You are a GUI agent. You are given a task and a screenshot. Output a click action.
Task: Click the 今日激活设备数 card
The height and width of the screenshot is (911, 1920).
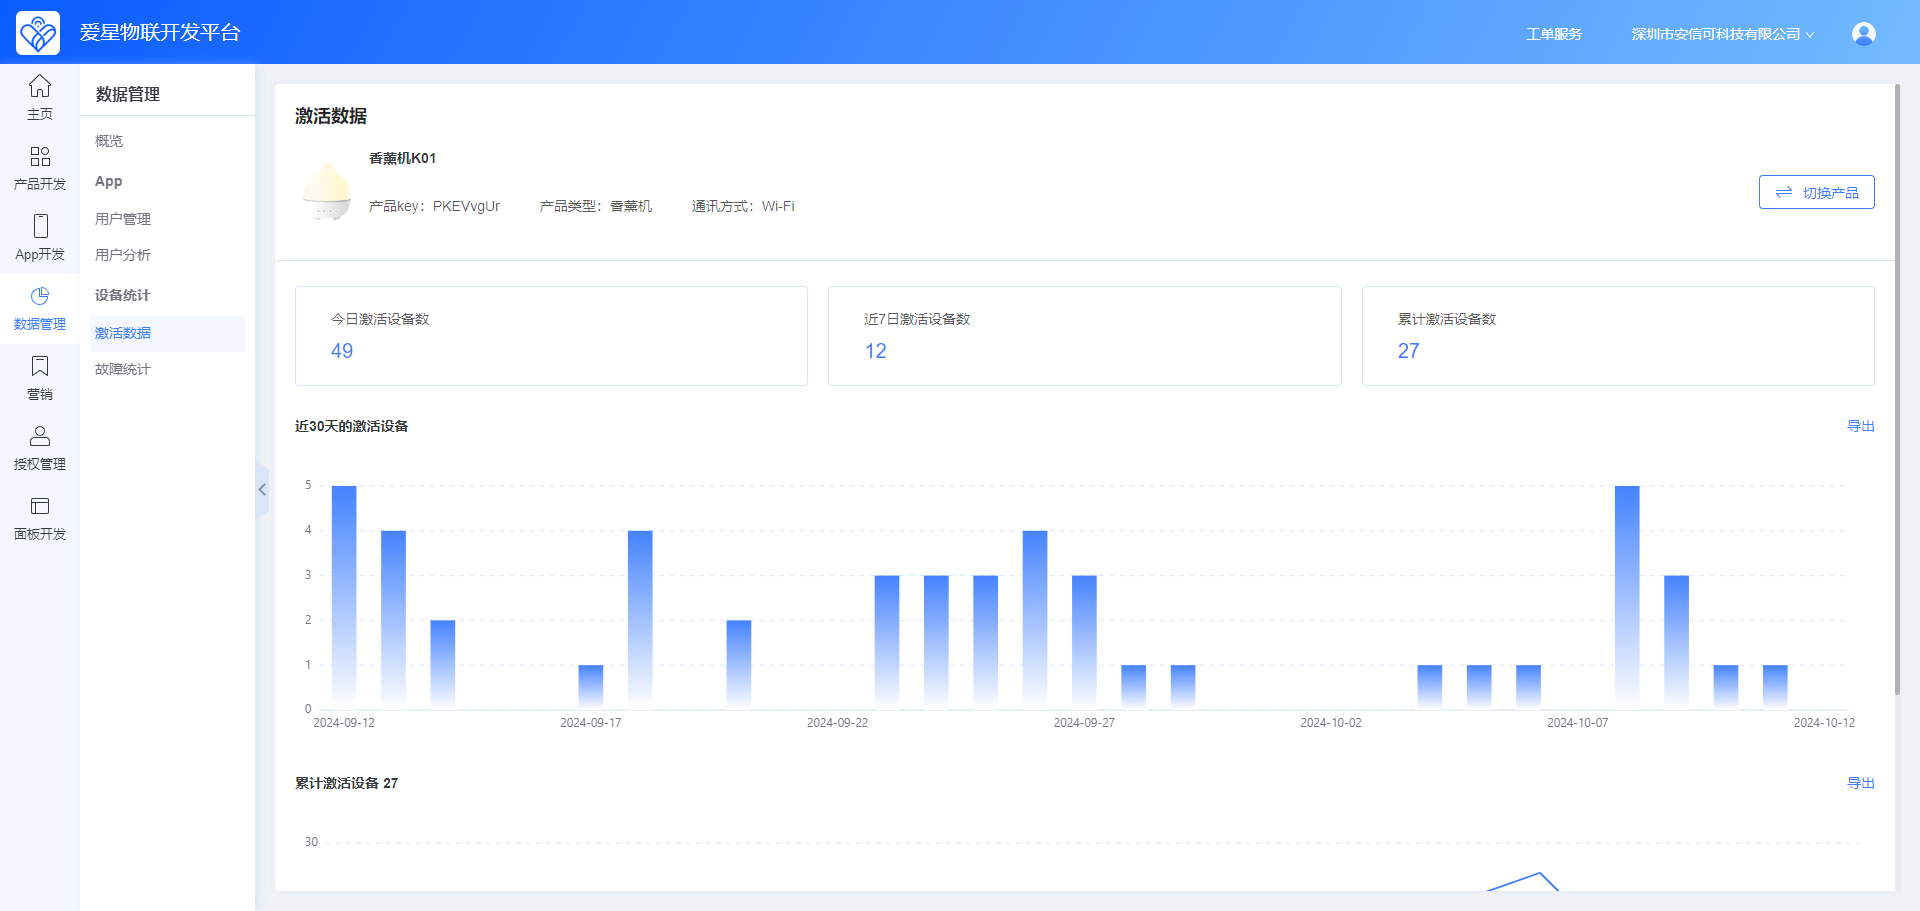pos(551,336)
